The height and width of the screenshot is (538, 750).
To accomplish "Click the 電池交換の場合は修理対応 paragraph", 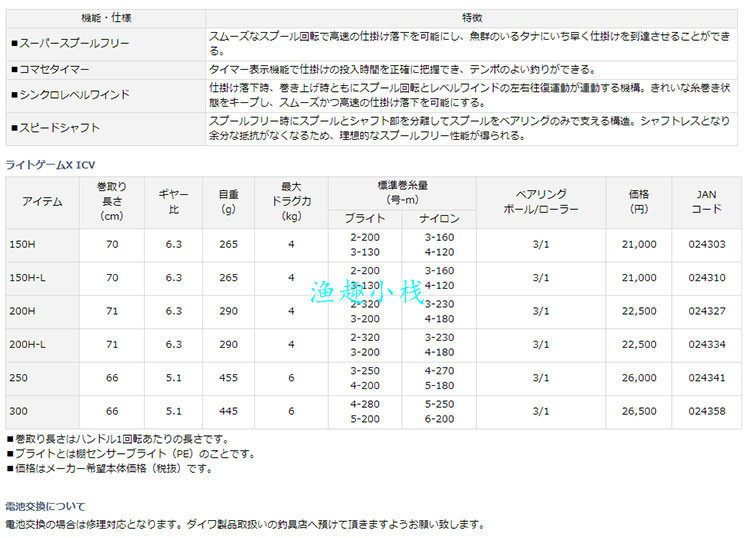I will (x=245, y=525).
